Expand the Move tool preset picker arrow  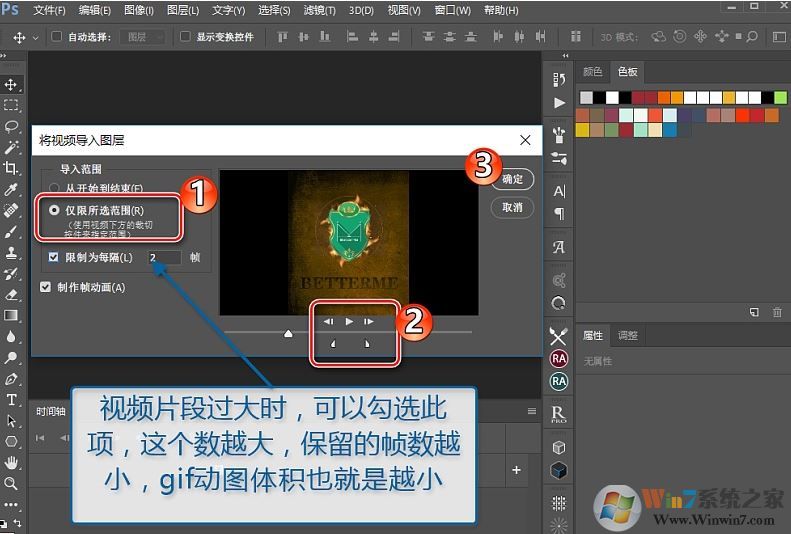pyautogui.click(x=36, y=37)
